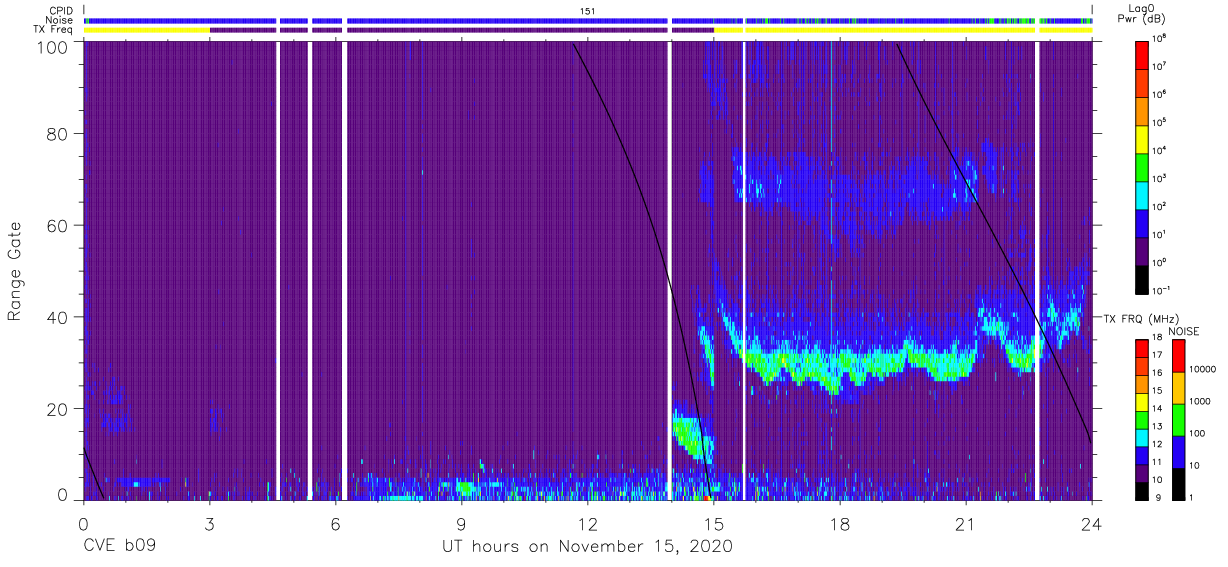The height and width of the screenshot is (567, 1228).
Task: Click the white data gap bar just before 14 UT
Action: 669,270
